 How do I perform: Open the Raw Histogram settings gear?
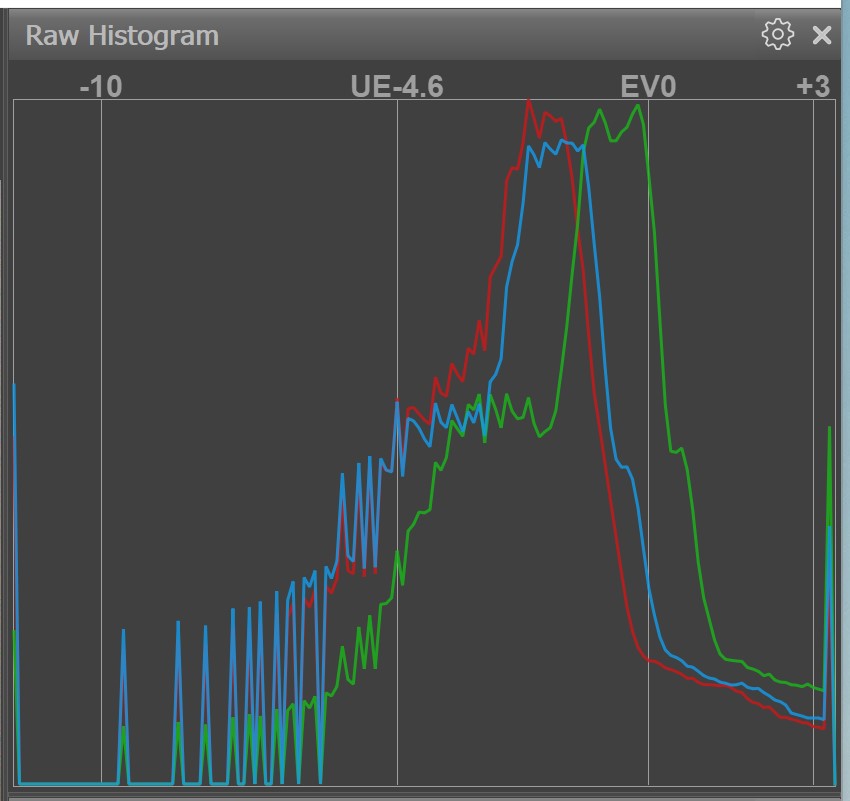pos(776,35)
